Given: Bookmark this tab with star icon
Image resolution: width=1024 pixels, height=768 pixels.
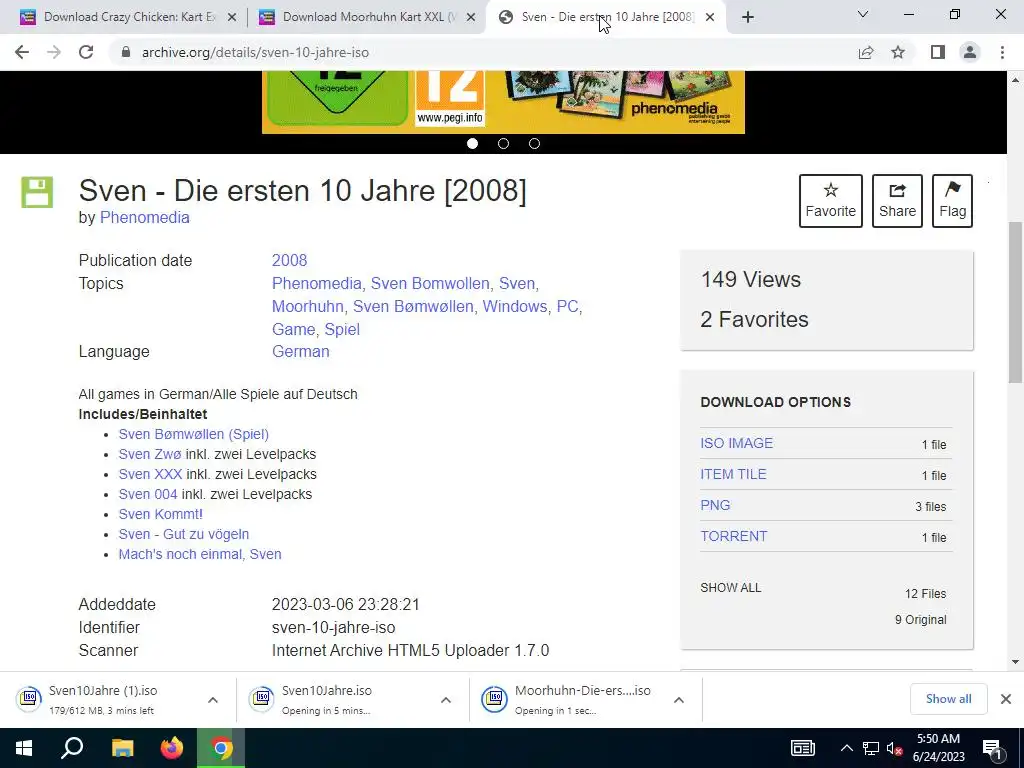Looking at the screenshot, I should pyautogui.click(x=898, y=52).
